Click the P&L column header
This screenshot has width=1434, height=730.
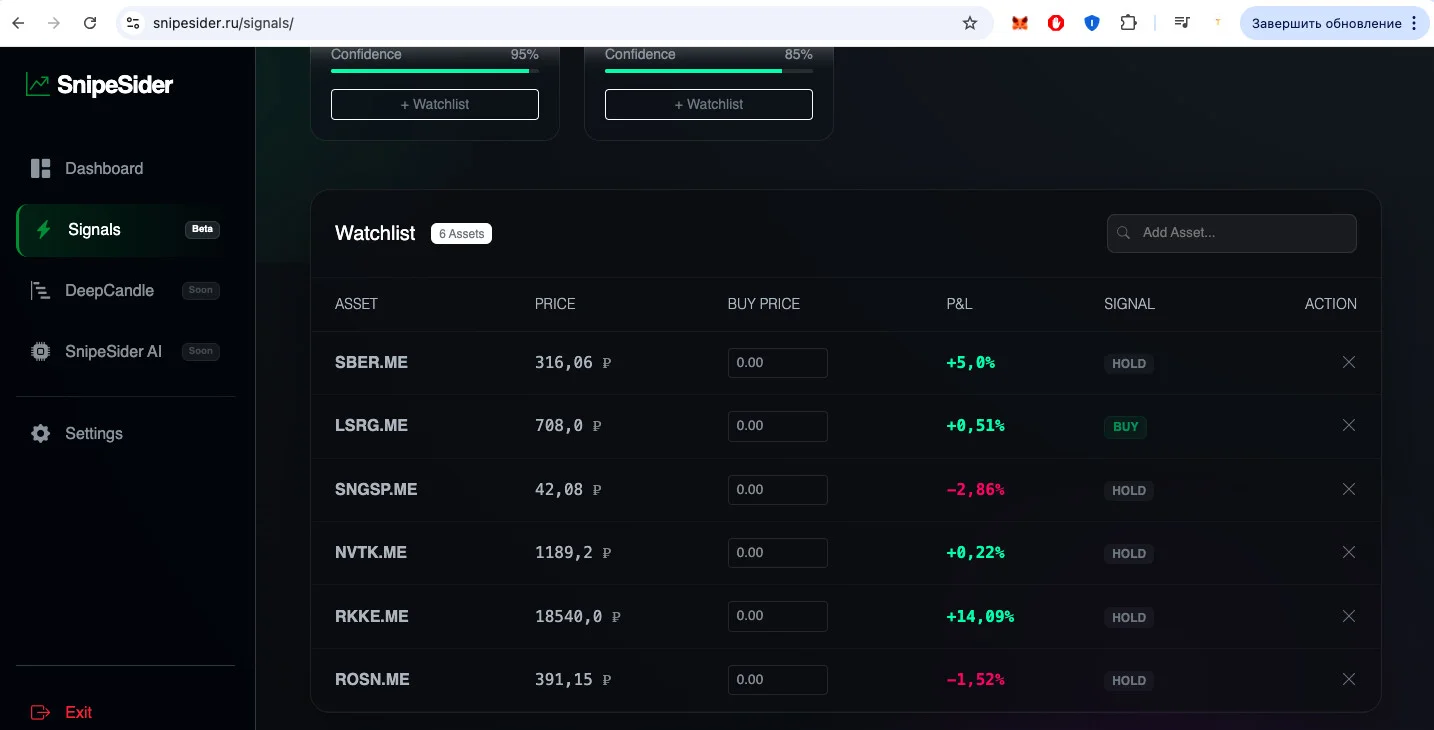(x=959, y=304)
